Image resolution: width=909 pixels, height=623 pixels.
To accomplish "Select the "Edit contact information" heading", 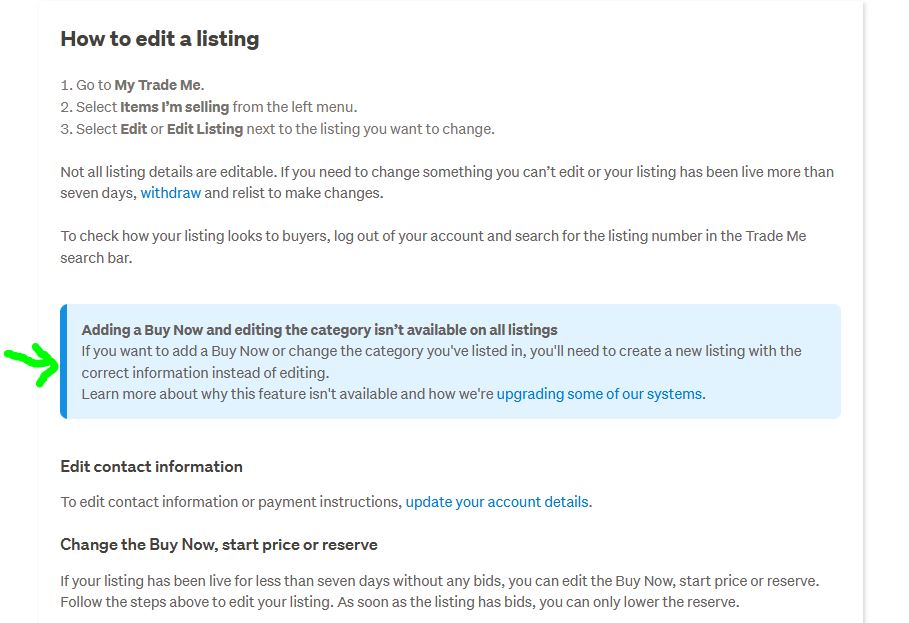I will coord(151,466).
